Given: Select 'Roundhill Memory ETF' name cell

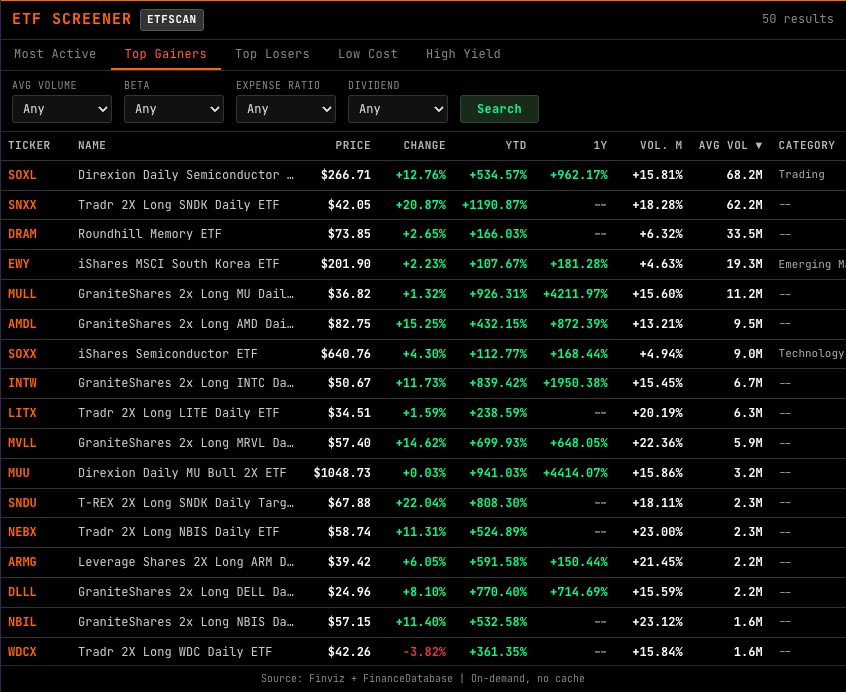Looking at the screenshot, I should (x=149, y=234).
